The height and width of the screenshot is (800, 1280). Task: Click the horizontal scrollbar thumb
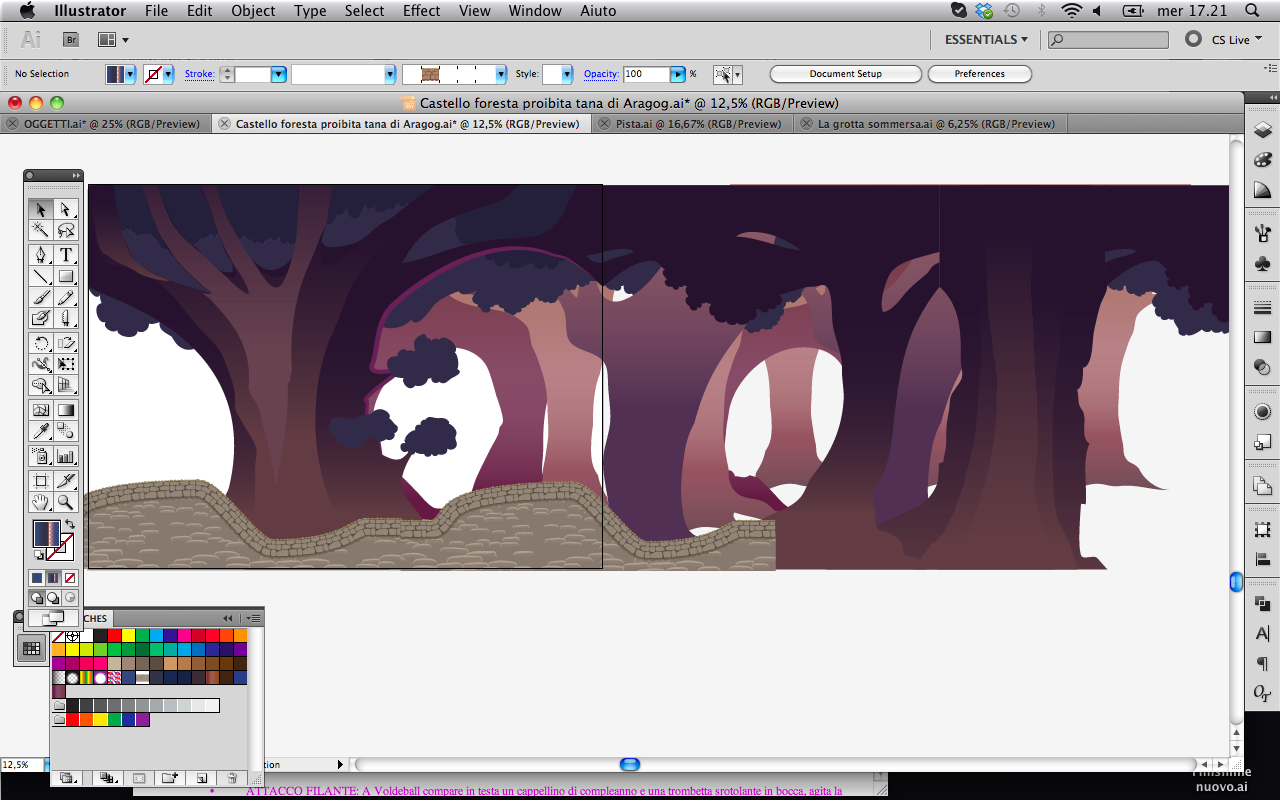pyautogui.click(x=629, y=764)
